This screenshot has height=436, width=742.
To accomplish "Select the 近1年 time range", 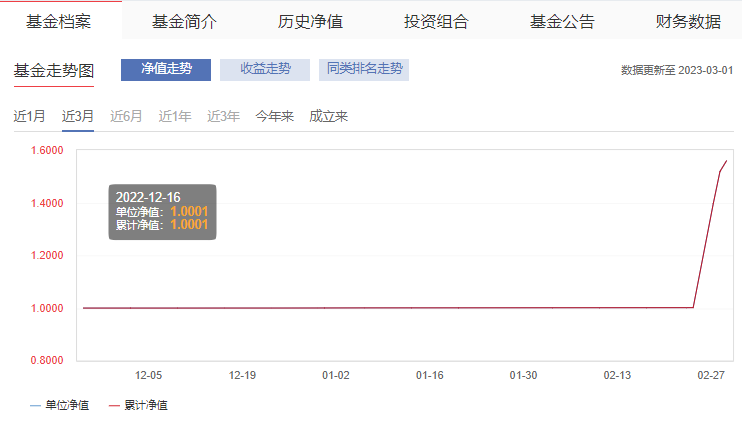I will (x=175, y=116).
